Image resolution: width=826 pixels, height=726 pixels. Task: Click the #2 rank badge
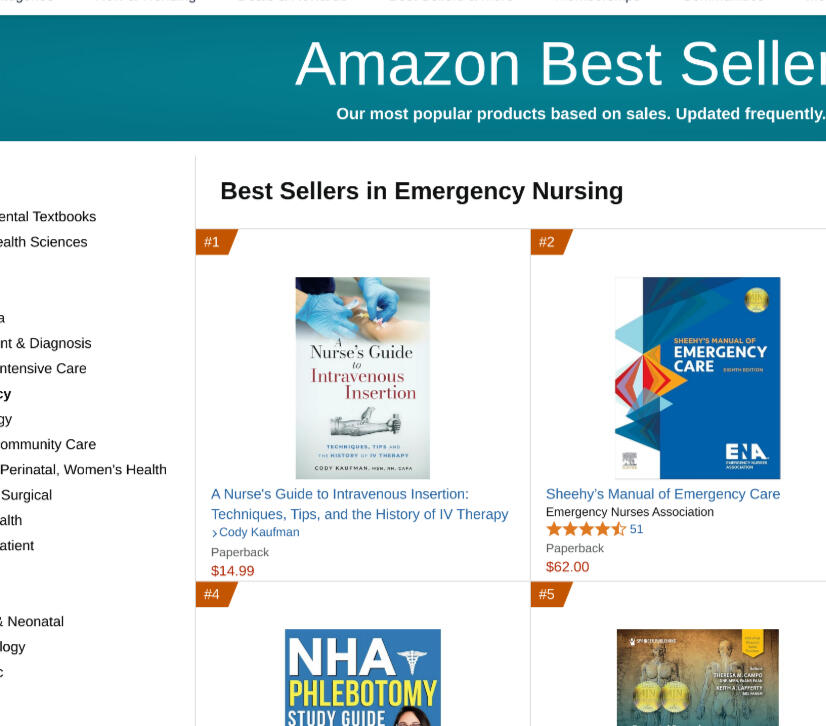(549, 242)
